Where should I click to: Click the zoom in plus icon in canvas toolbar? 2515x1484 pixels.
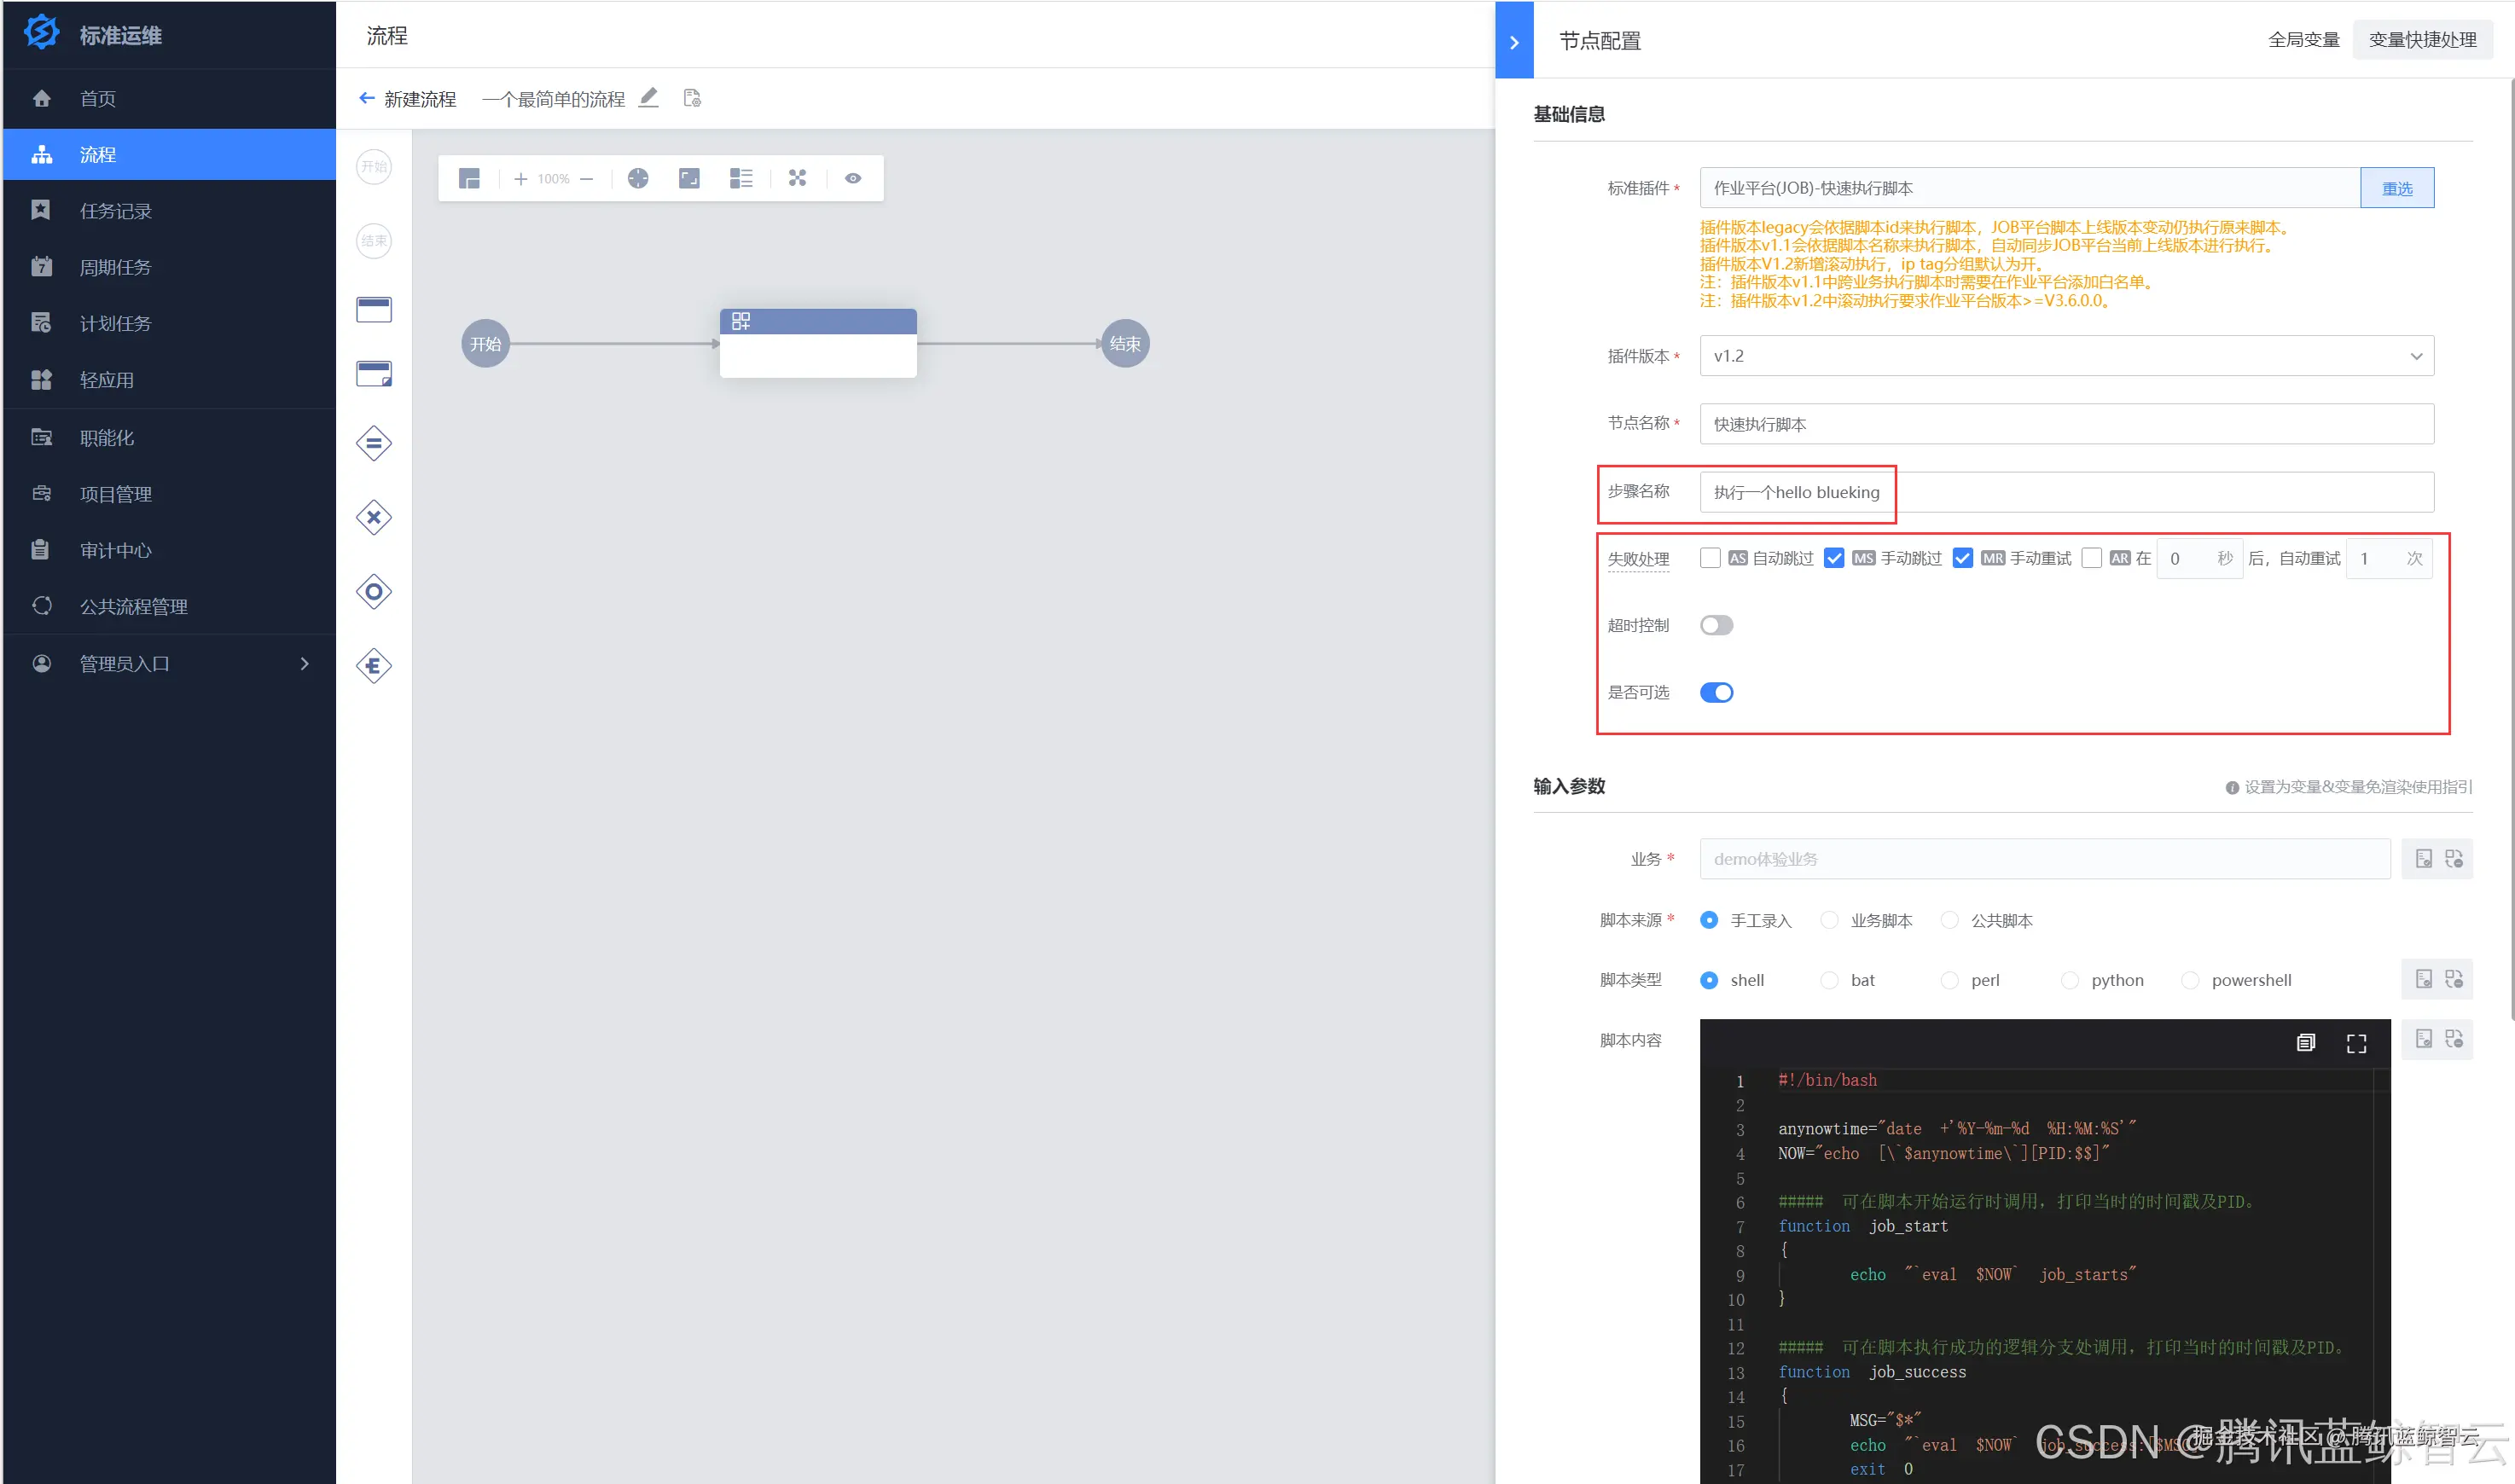(520, 179)
